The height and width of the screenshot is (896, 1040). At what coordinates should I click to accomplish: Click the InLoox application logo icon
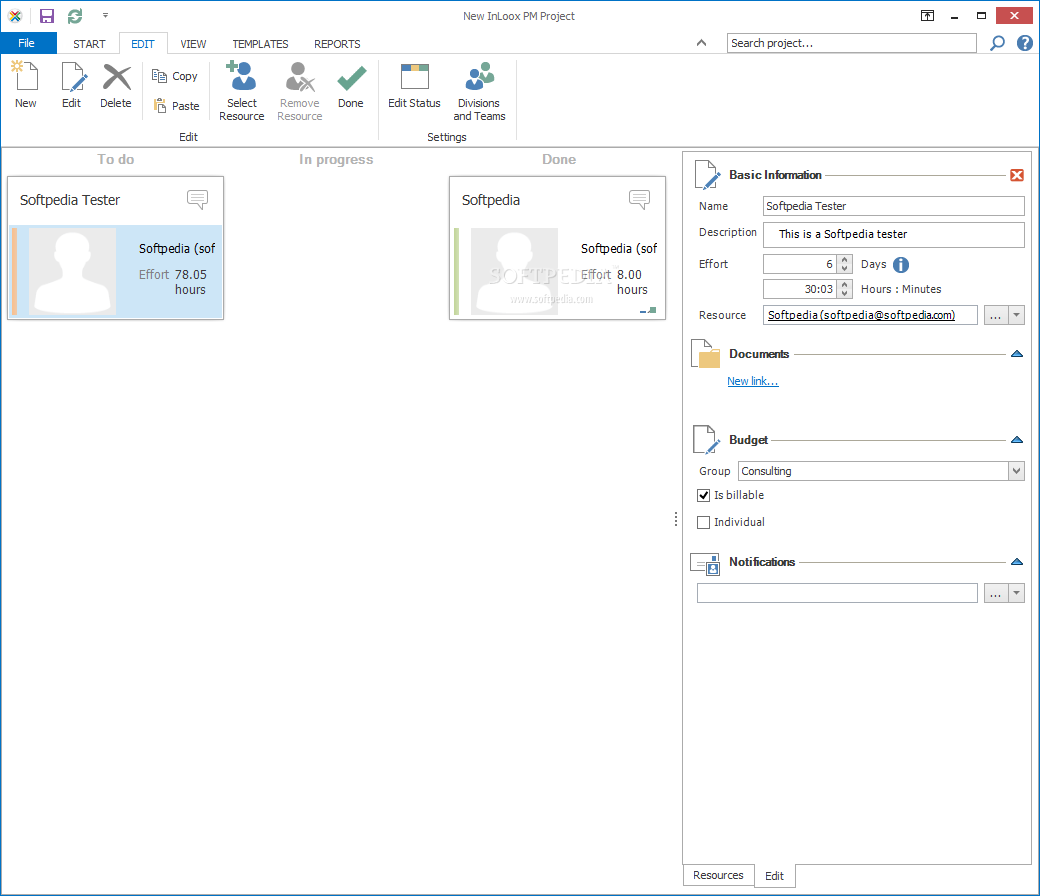(x=15, y=16)
